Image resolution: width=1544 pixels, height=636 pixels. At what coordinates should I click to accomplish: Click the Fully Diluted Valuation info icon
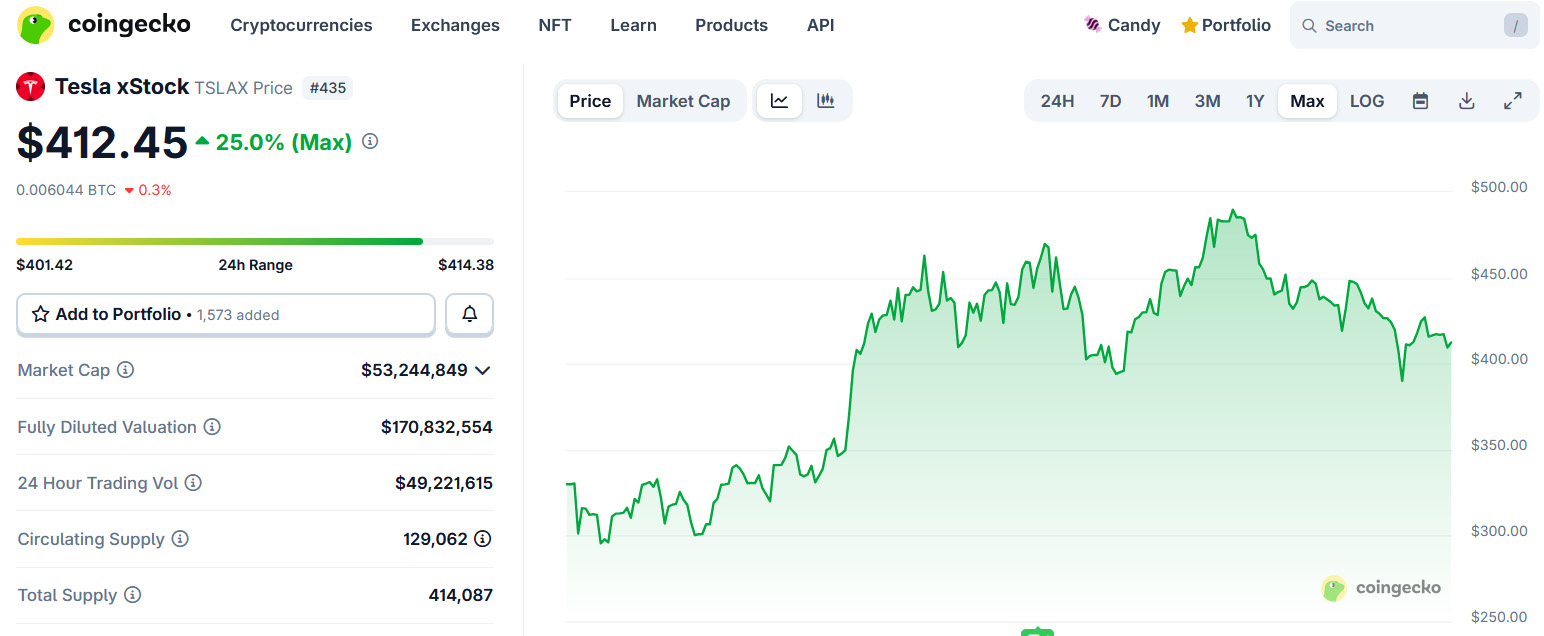(212, 427)
